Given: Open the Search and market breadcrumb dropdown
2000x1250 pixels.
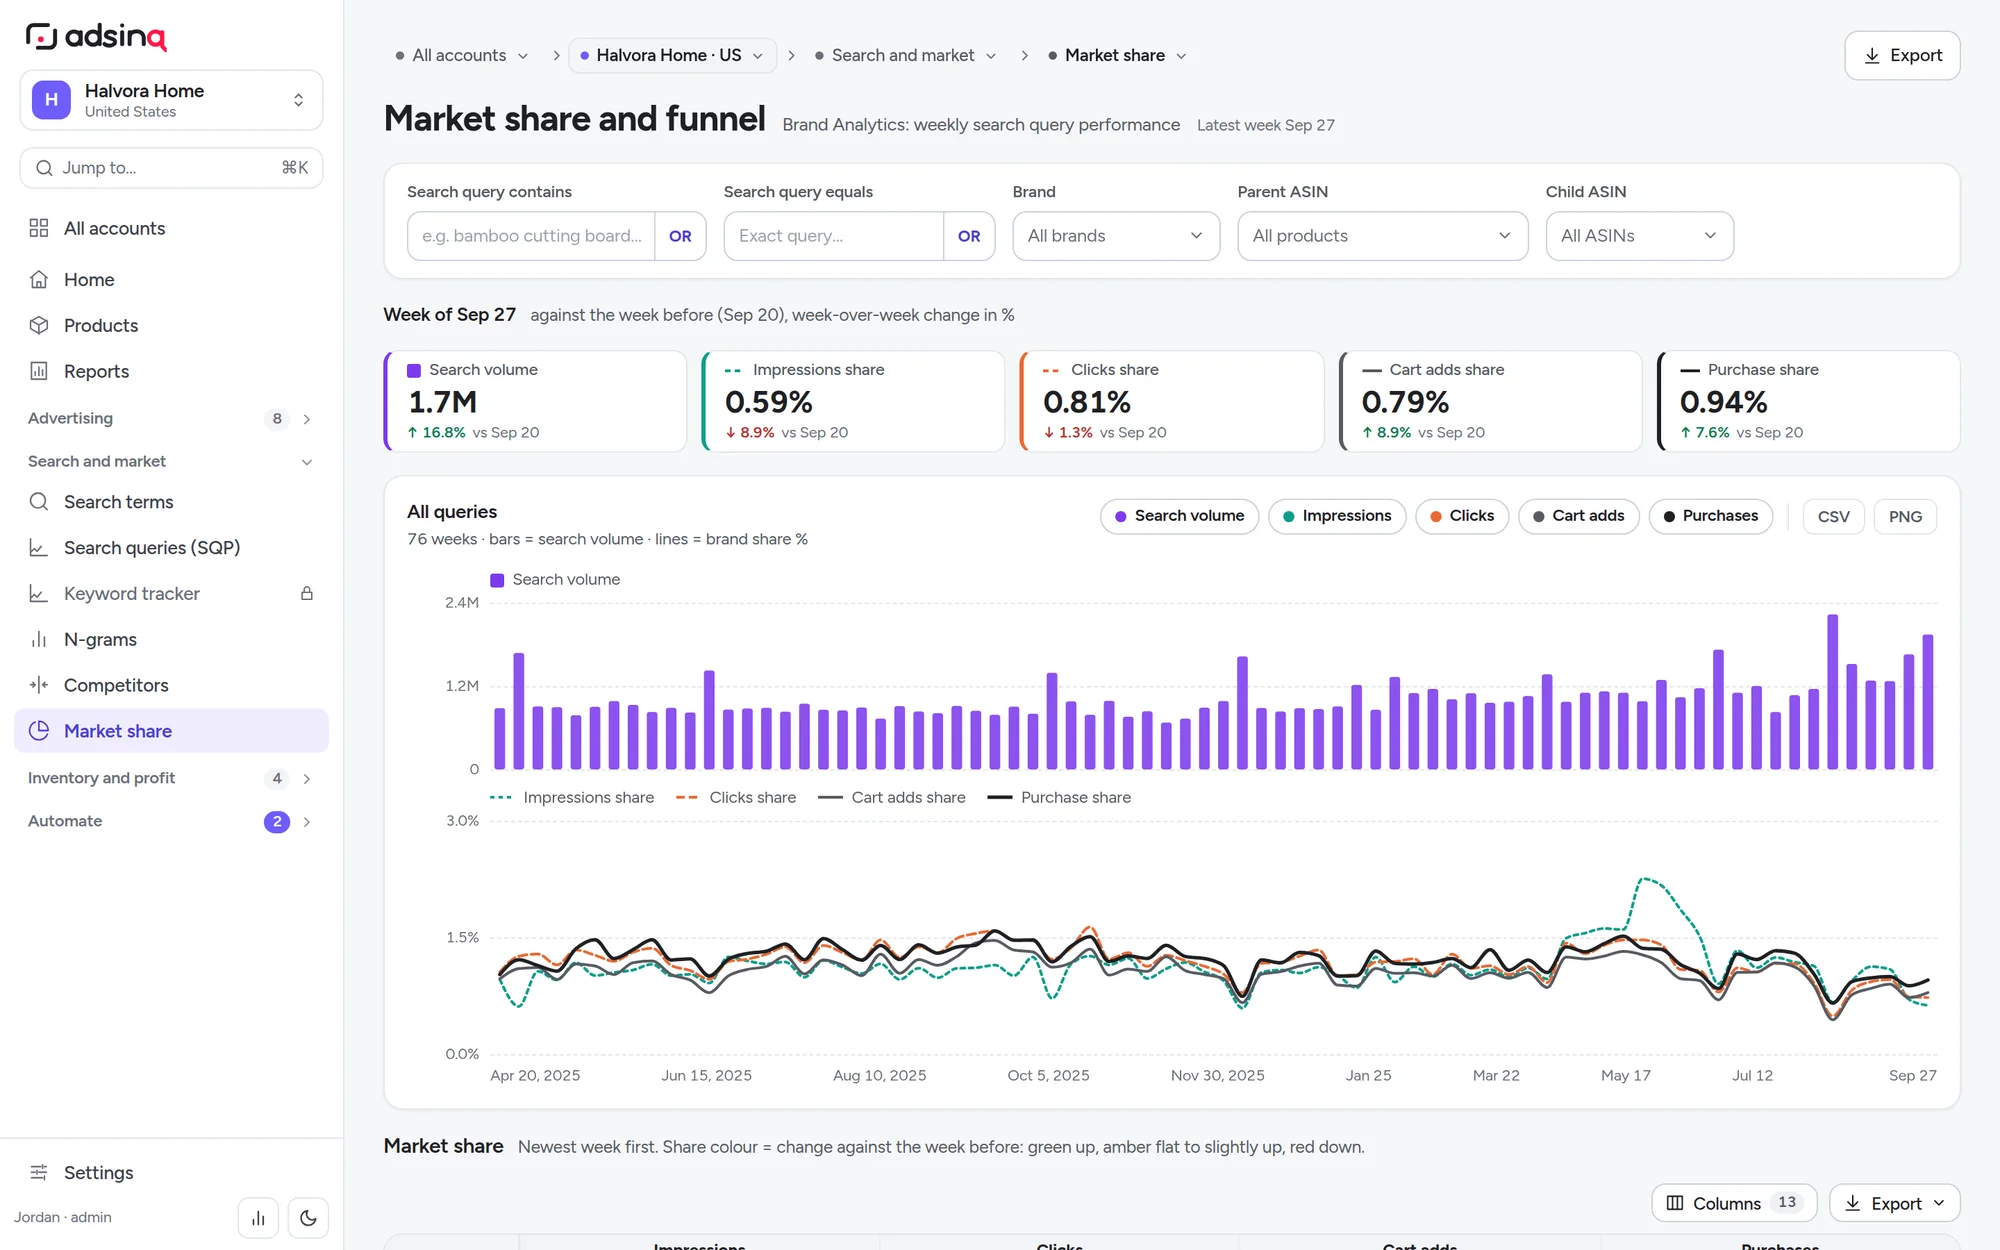Looking at the screenshot, I should tap(906, 56).
